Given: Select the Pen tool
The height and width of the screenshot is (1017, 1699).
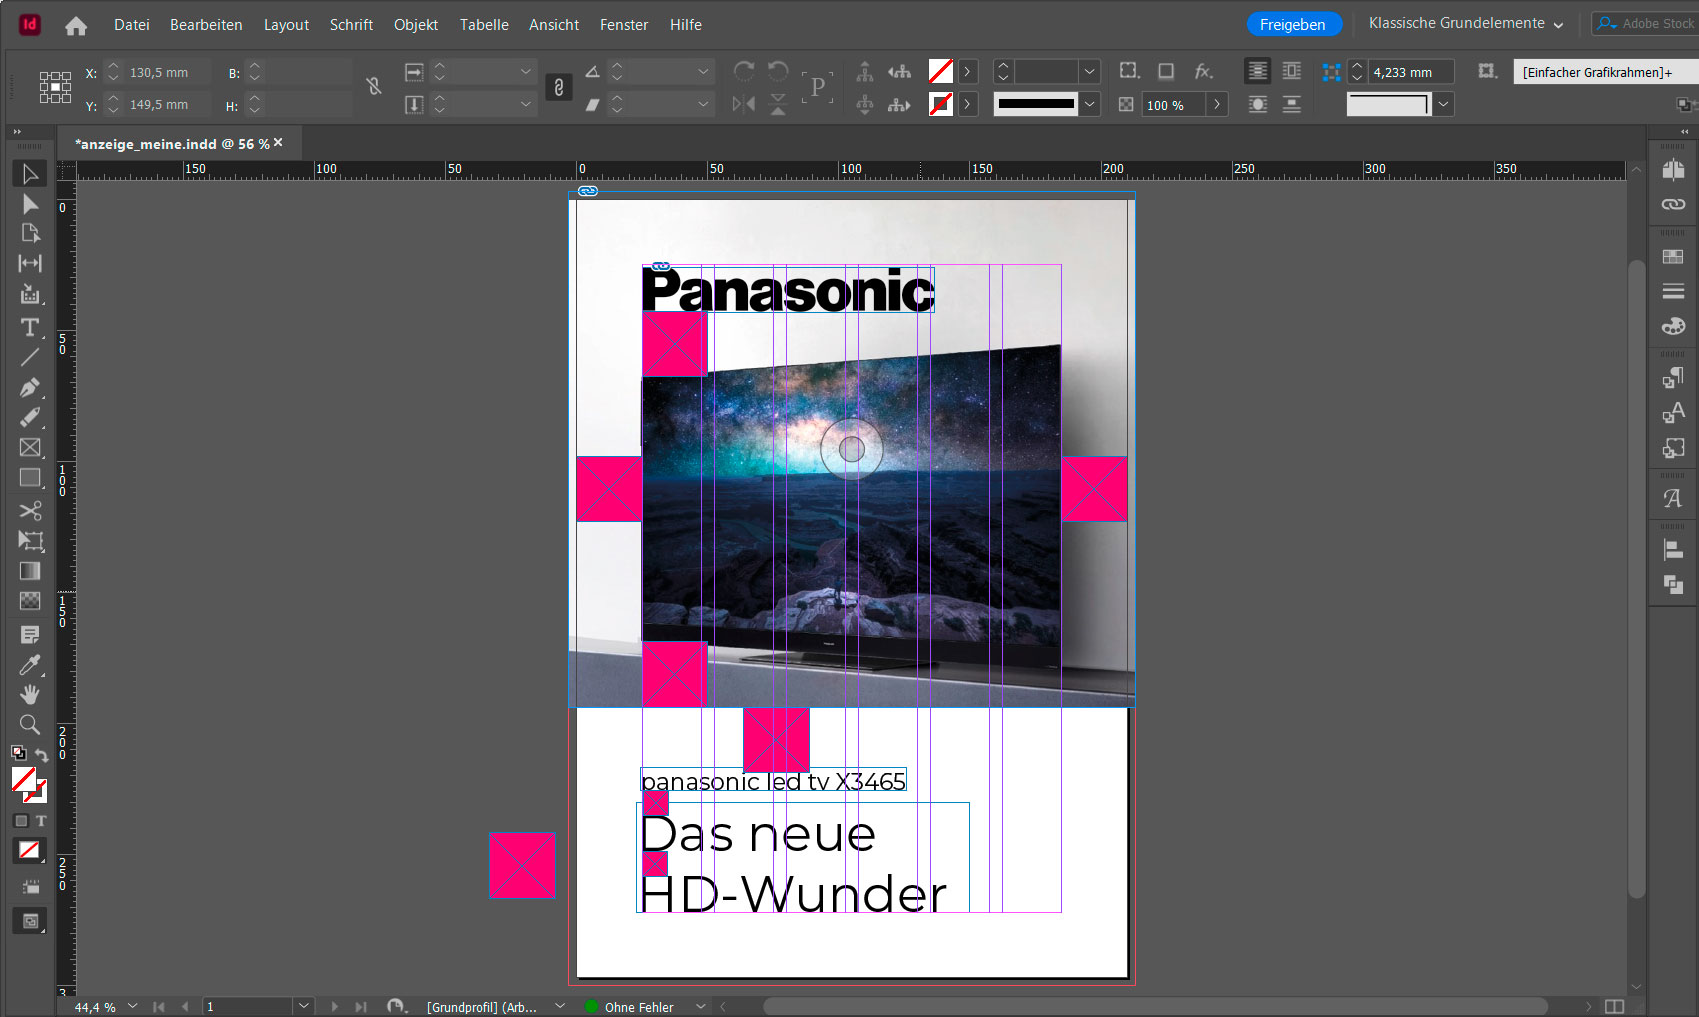Looking at the screenshot, I should pos(30,387).
